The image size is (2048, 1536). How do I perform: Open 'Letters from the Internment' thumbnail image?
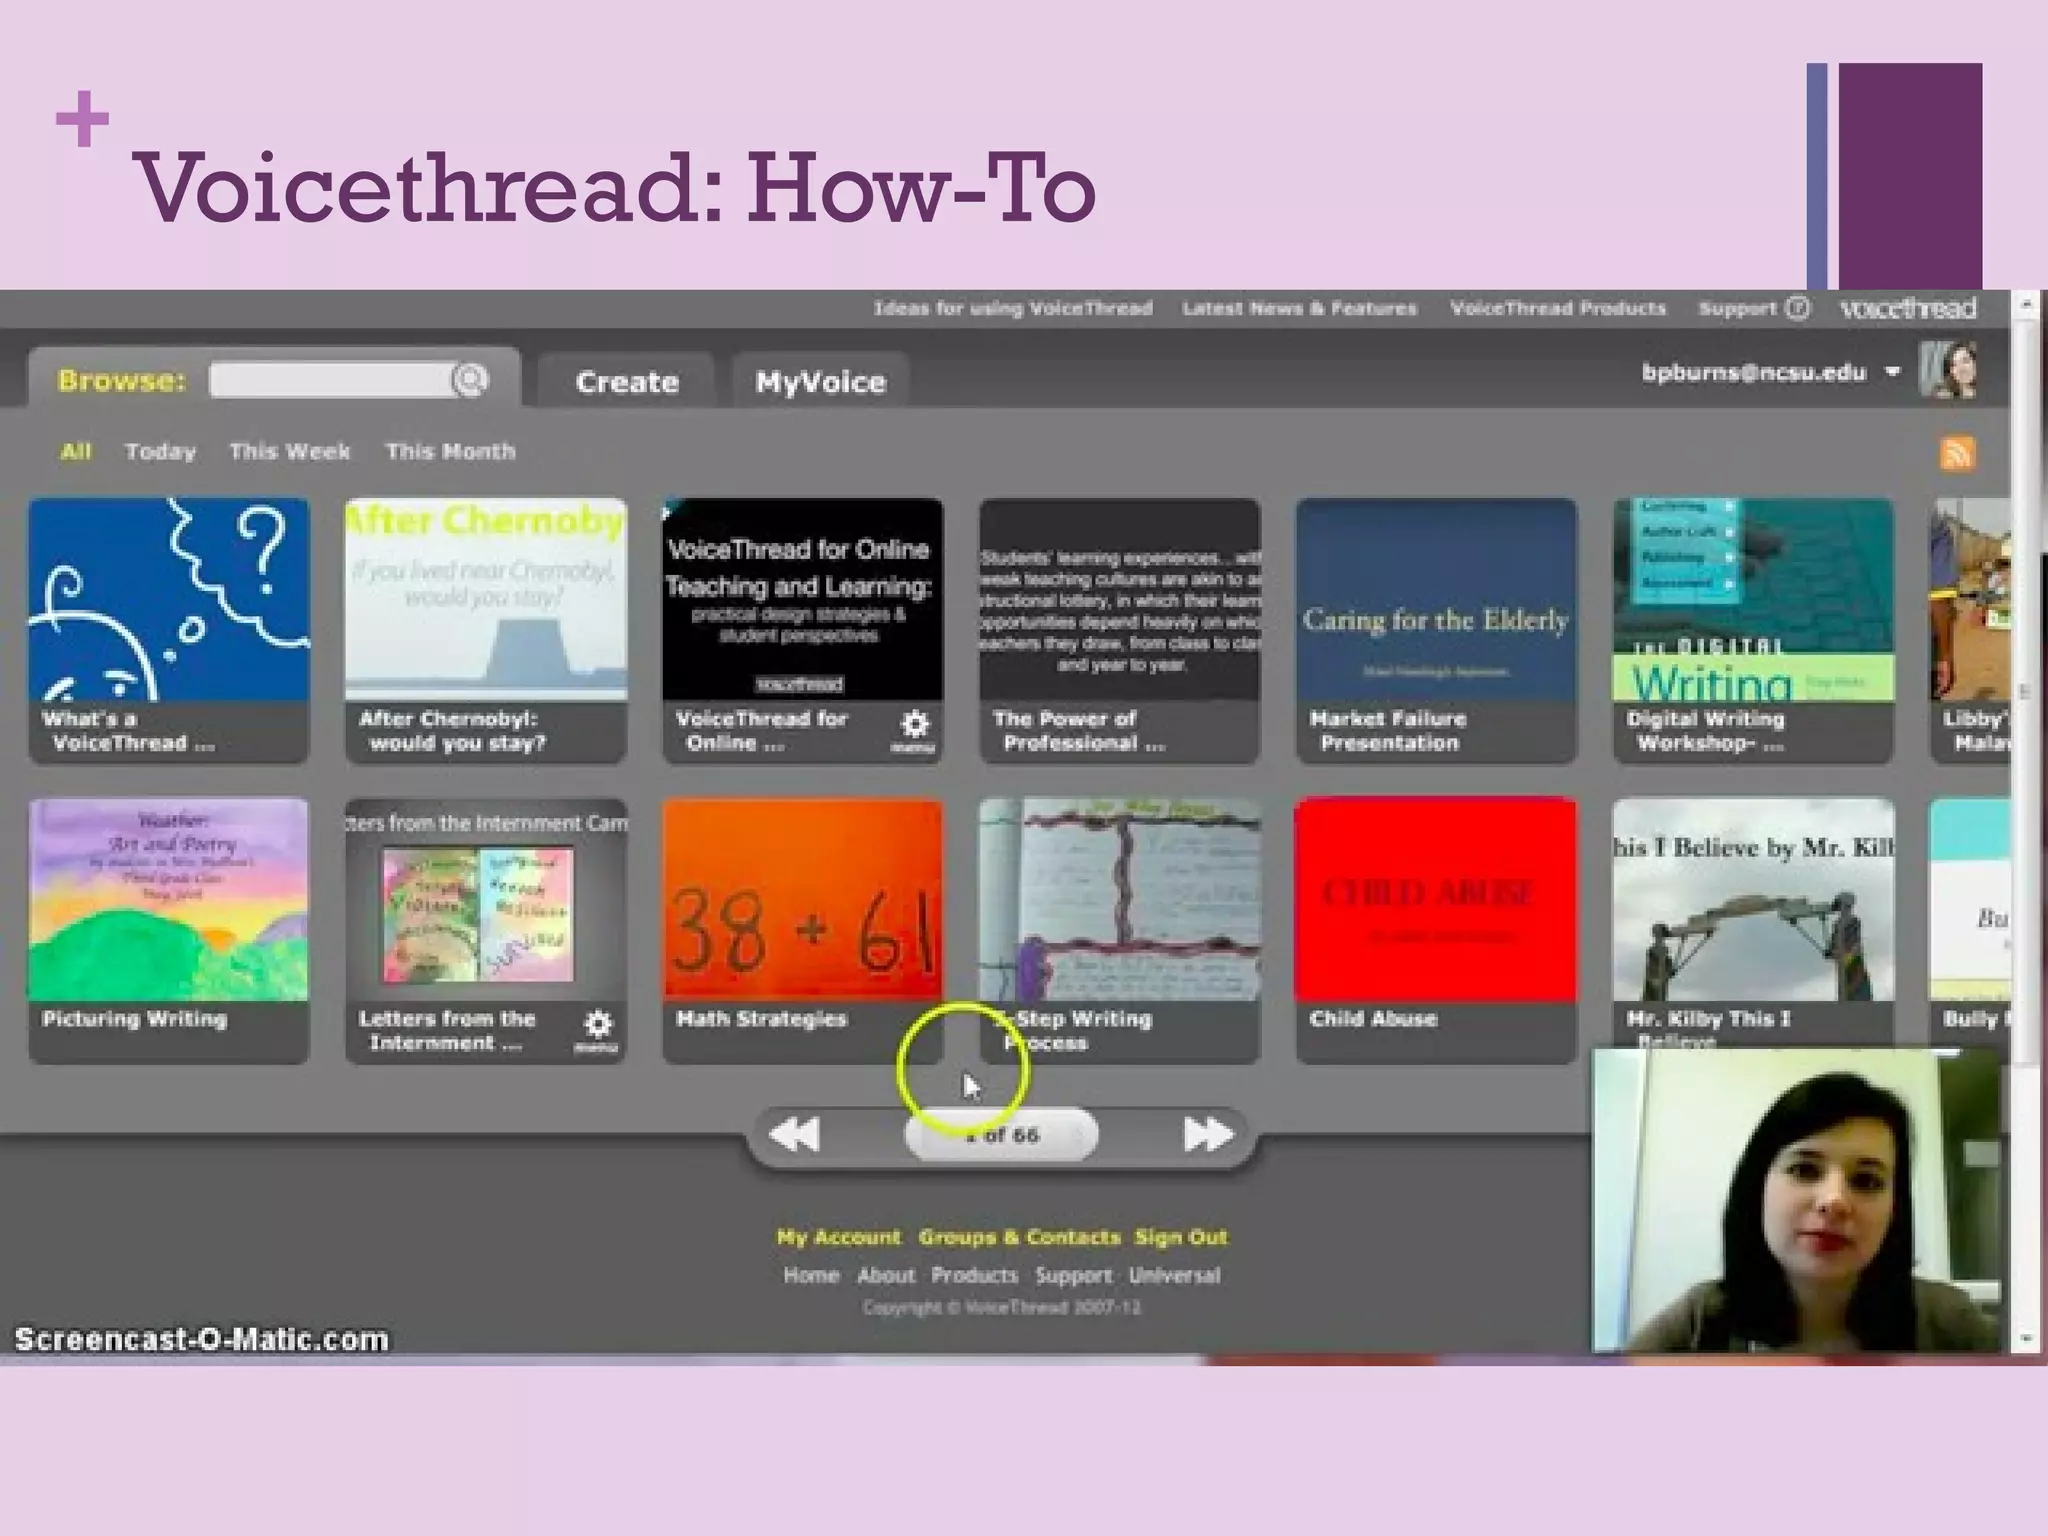pyautogui.click(x=486, y=900)
